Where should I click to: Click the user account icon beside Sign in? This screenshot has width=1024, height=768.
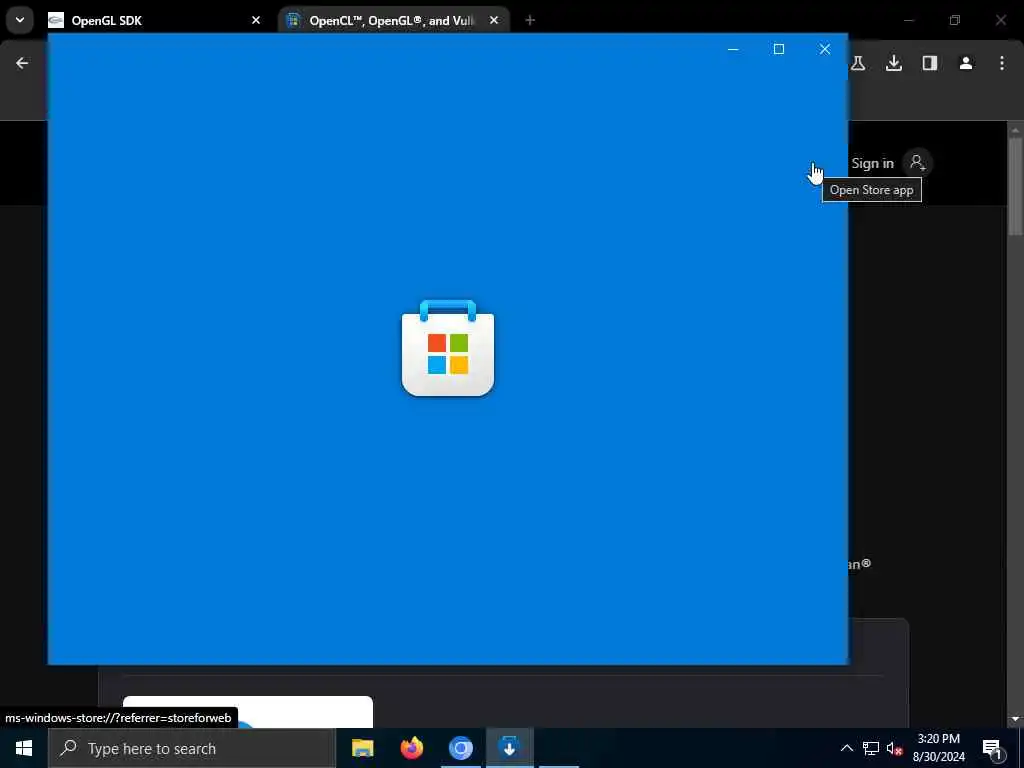(x=918, y=163)
